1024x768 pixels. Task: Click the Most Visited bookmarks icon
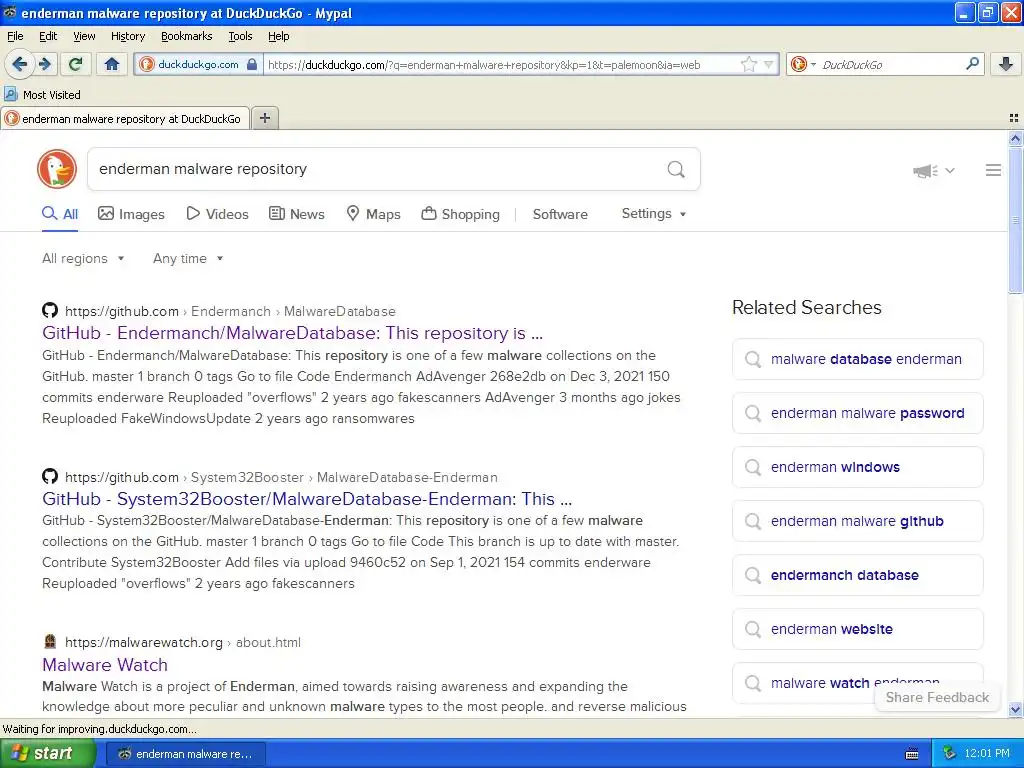tap(10, 94)
